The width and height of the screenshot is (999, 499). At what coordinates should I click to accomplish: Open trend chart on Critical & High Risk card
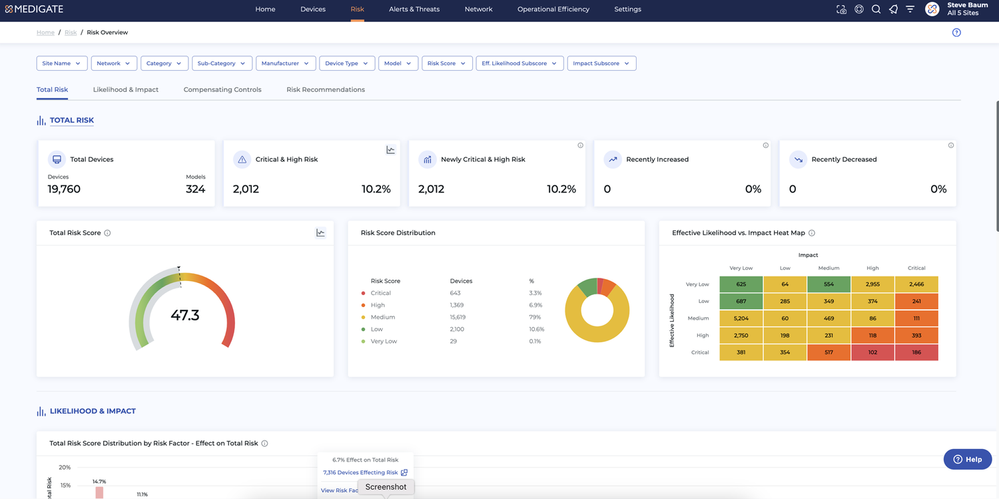[391, 150]
